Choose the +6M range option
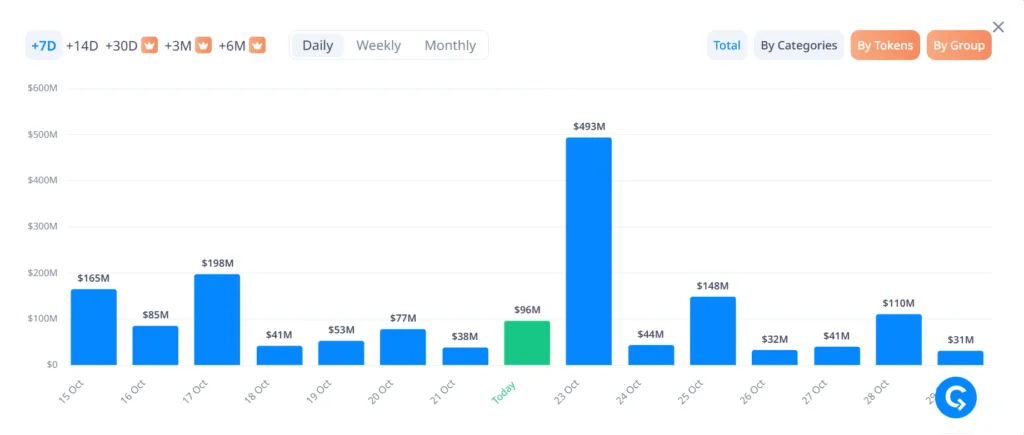 232,45
